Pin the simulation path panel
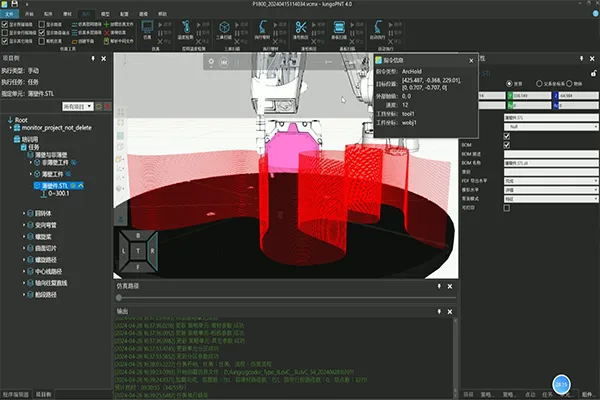This screenshot has width=600, height=400. pos(439,286)
